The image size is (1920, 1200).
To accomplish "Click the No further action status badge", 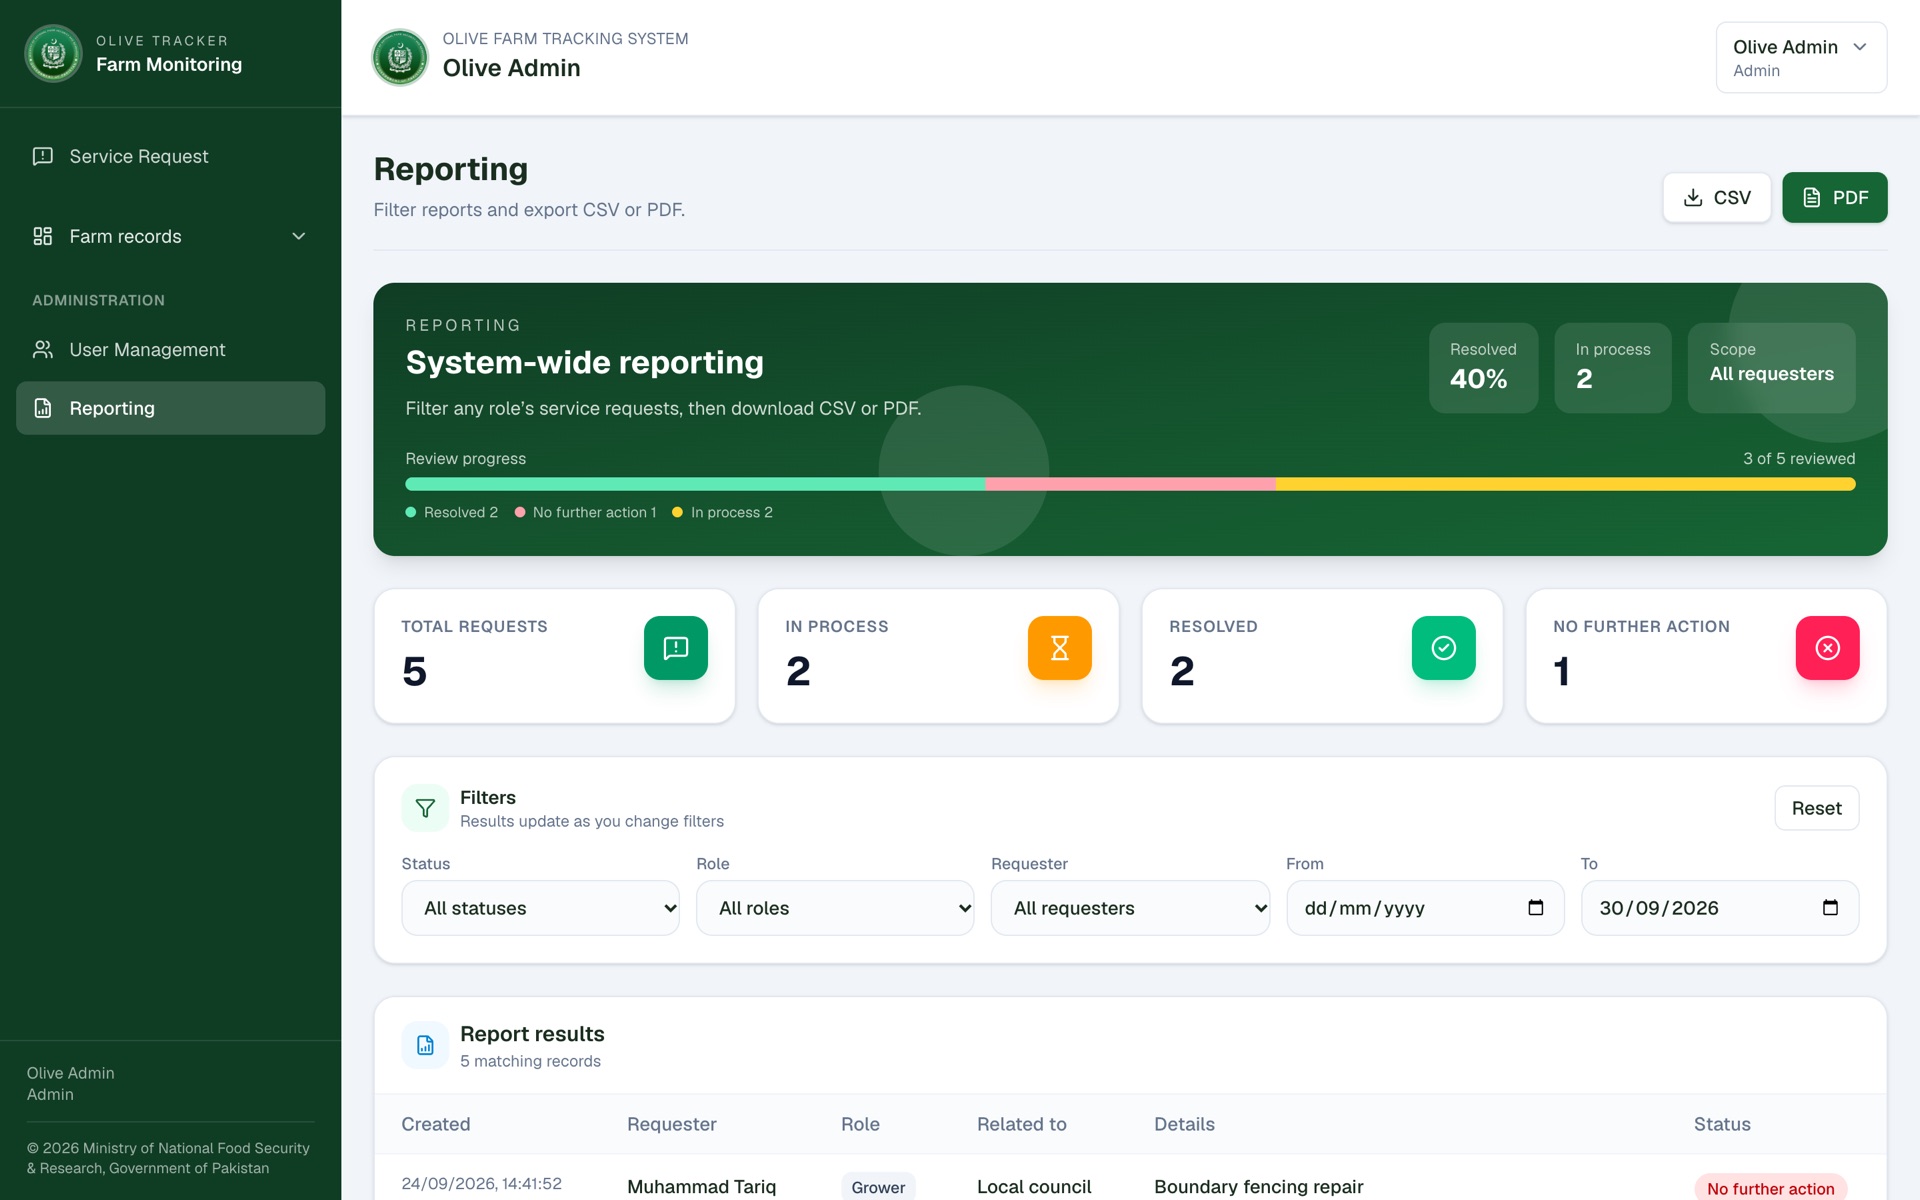I will click(x=1770, y=1188).
